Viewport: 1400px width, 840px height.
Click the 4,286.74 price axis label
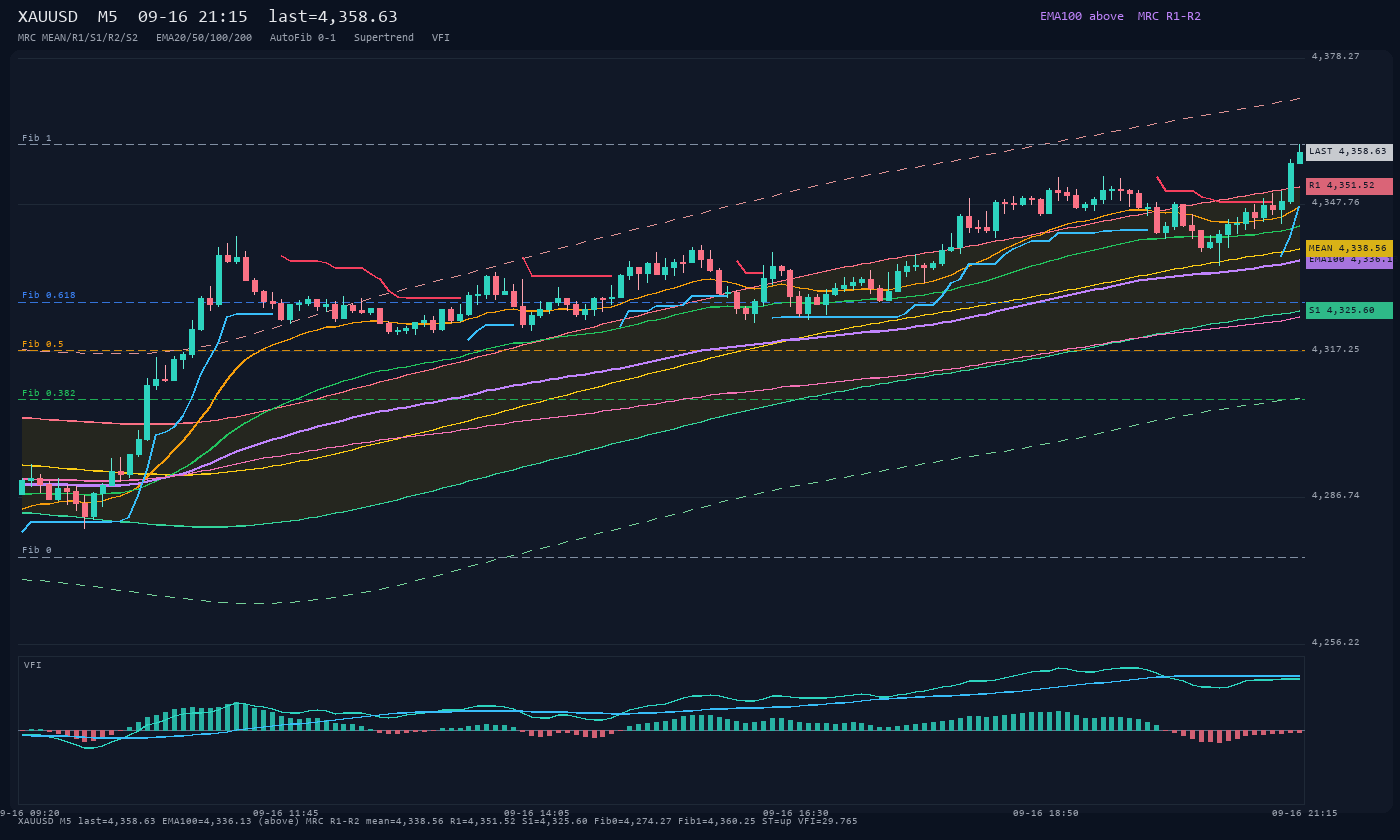pos(1336,495)
